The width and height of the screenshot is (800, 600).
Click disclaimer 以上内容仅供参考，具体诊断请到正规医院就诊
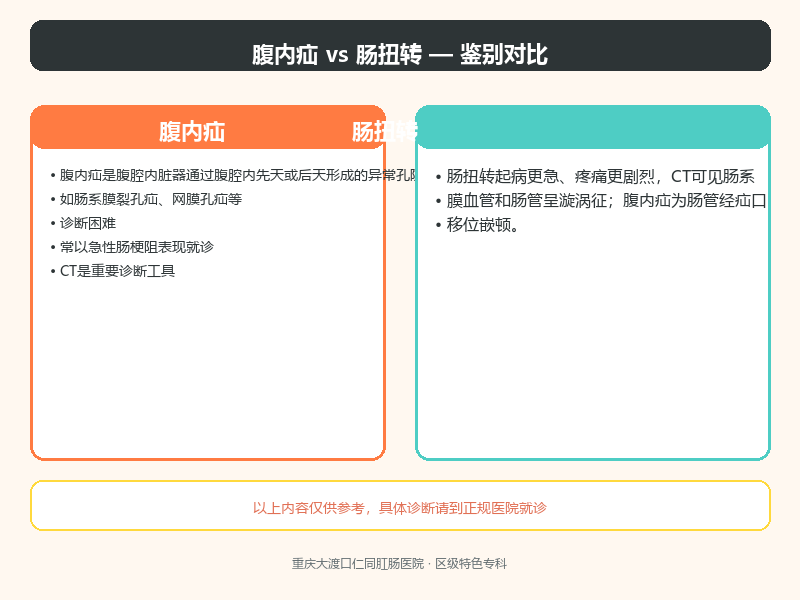pos(400,508)
